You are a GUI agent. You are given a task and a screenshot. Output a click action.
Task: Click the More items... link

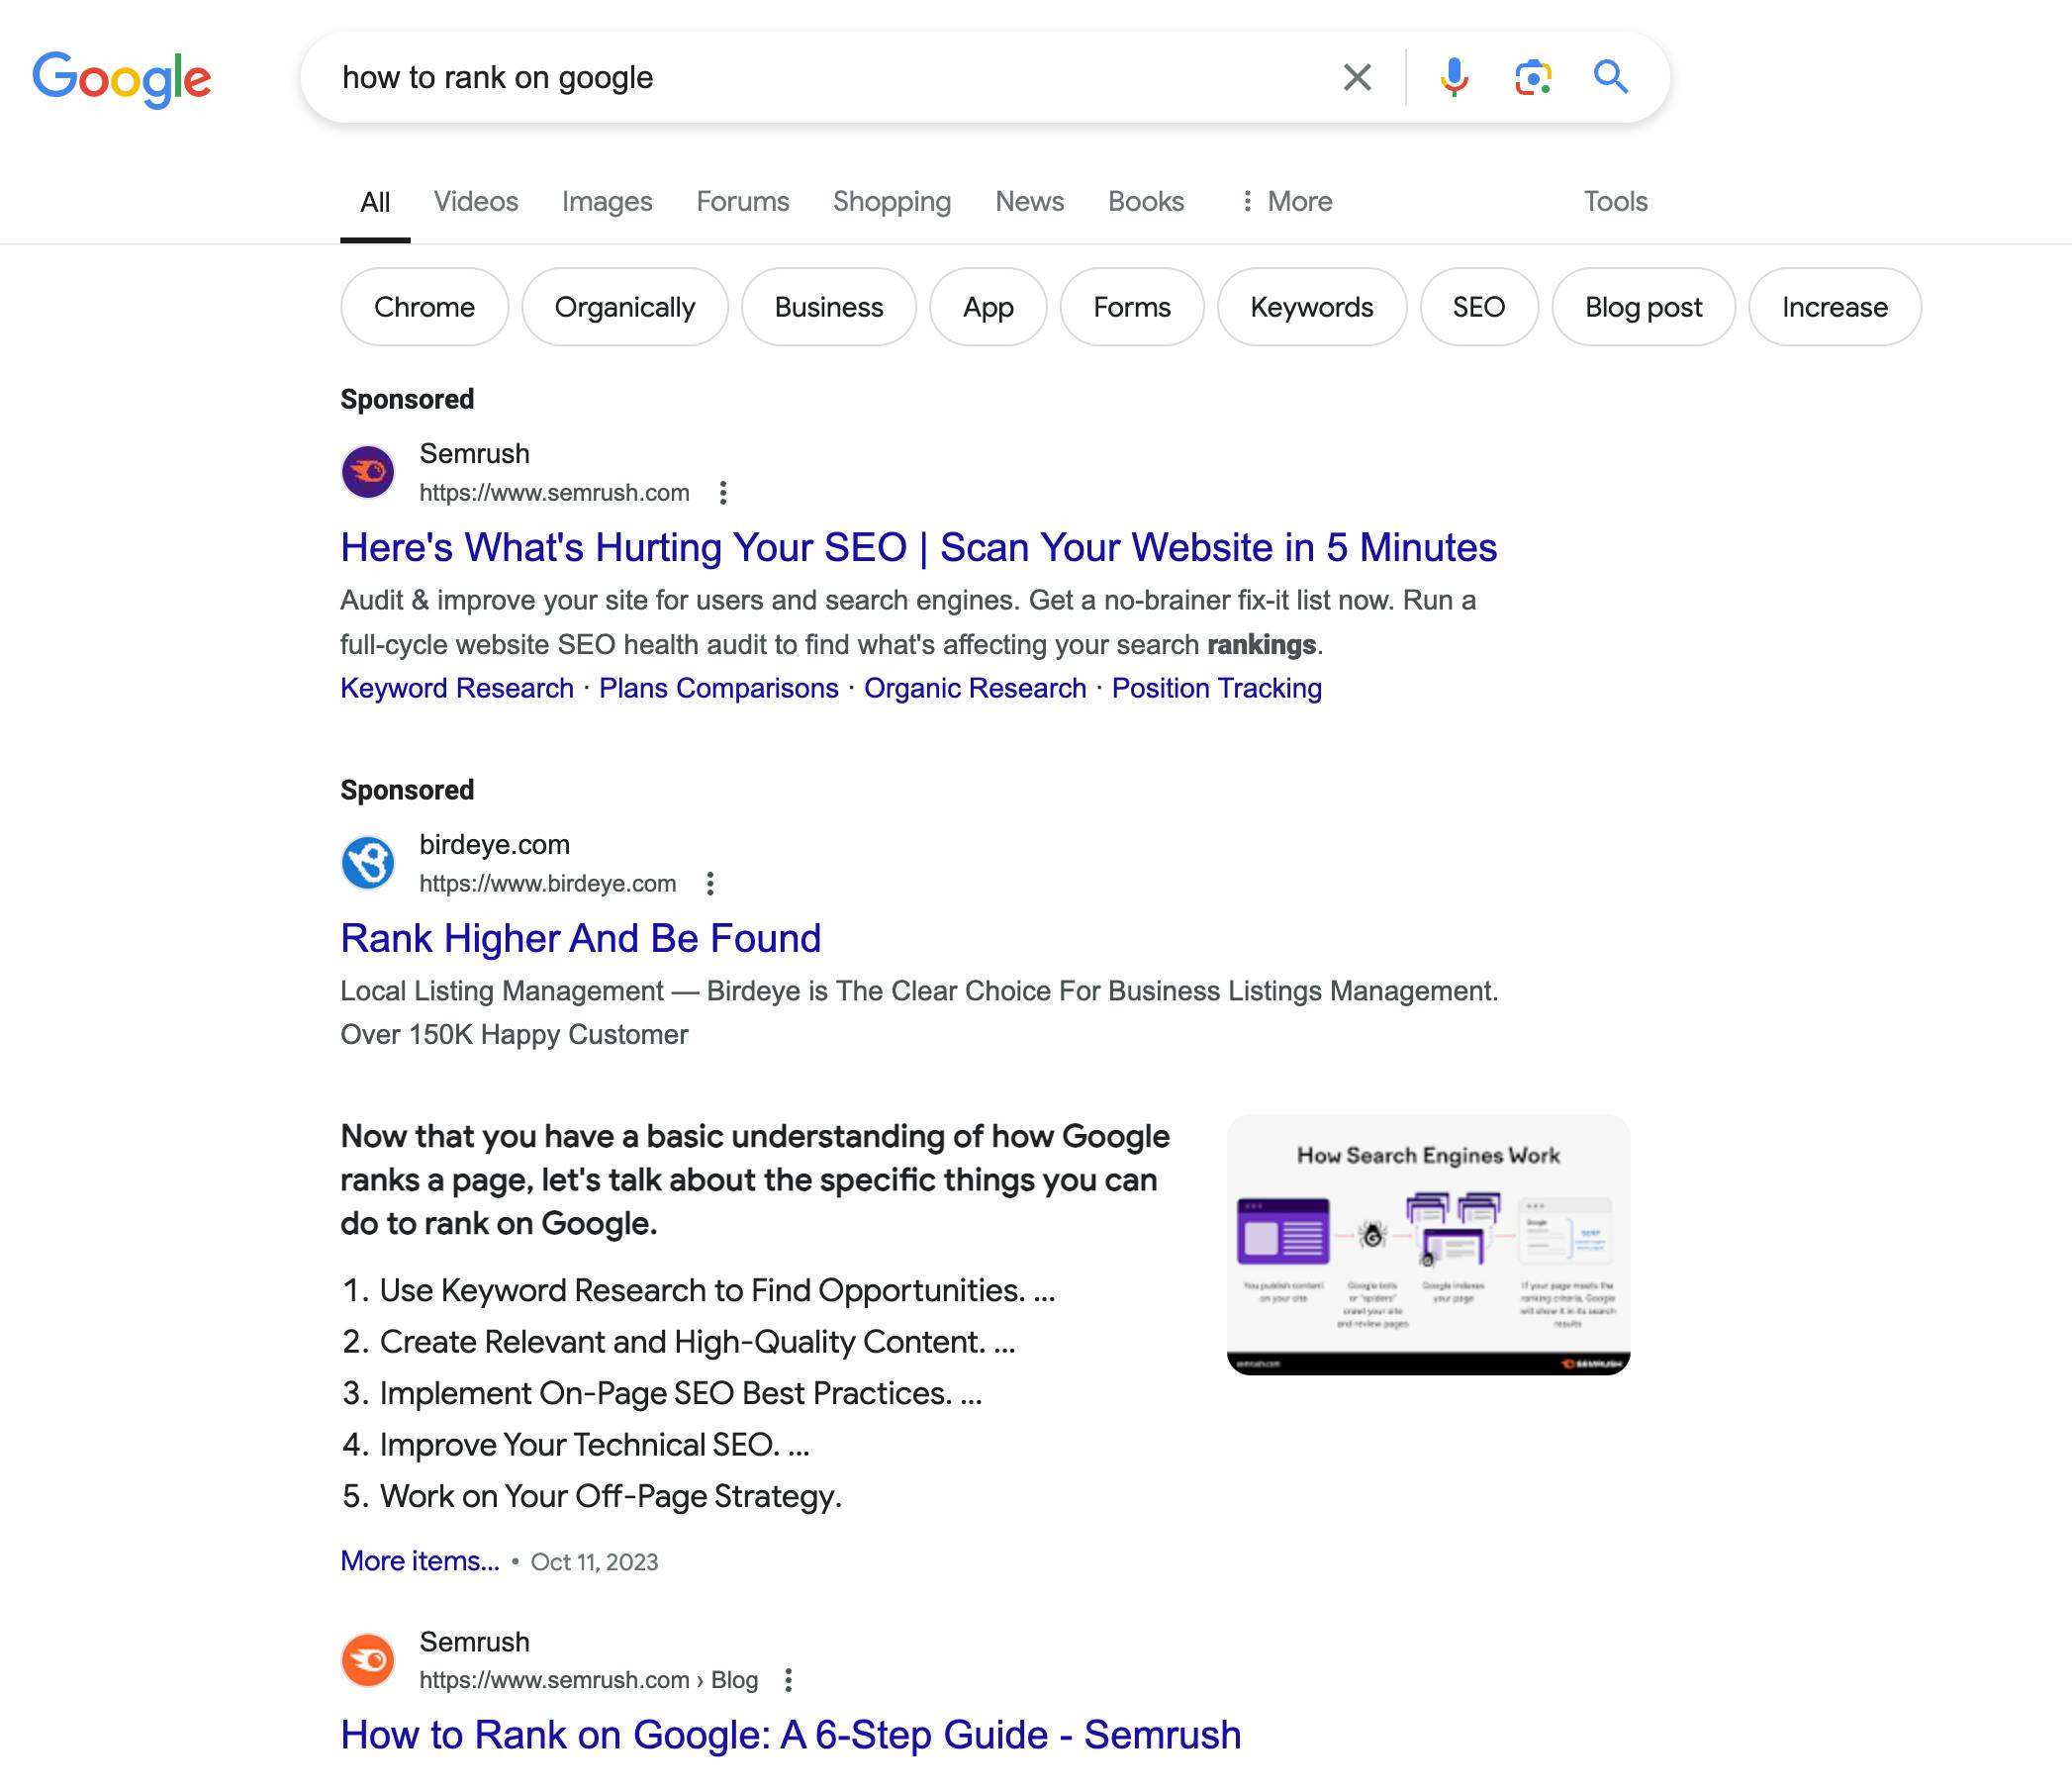point(419,1560)
